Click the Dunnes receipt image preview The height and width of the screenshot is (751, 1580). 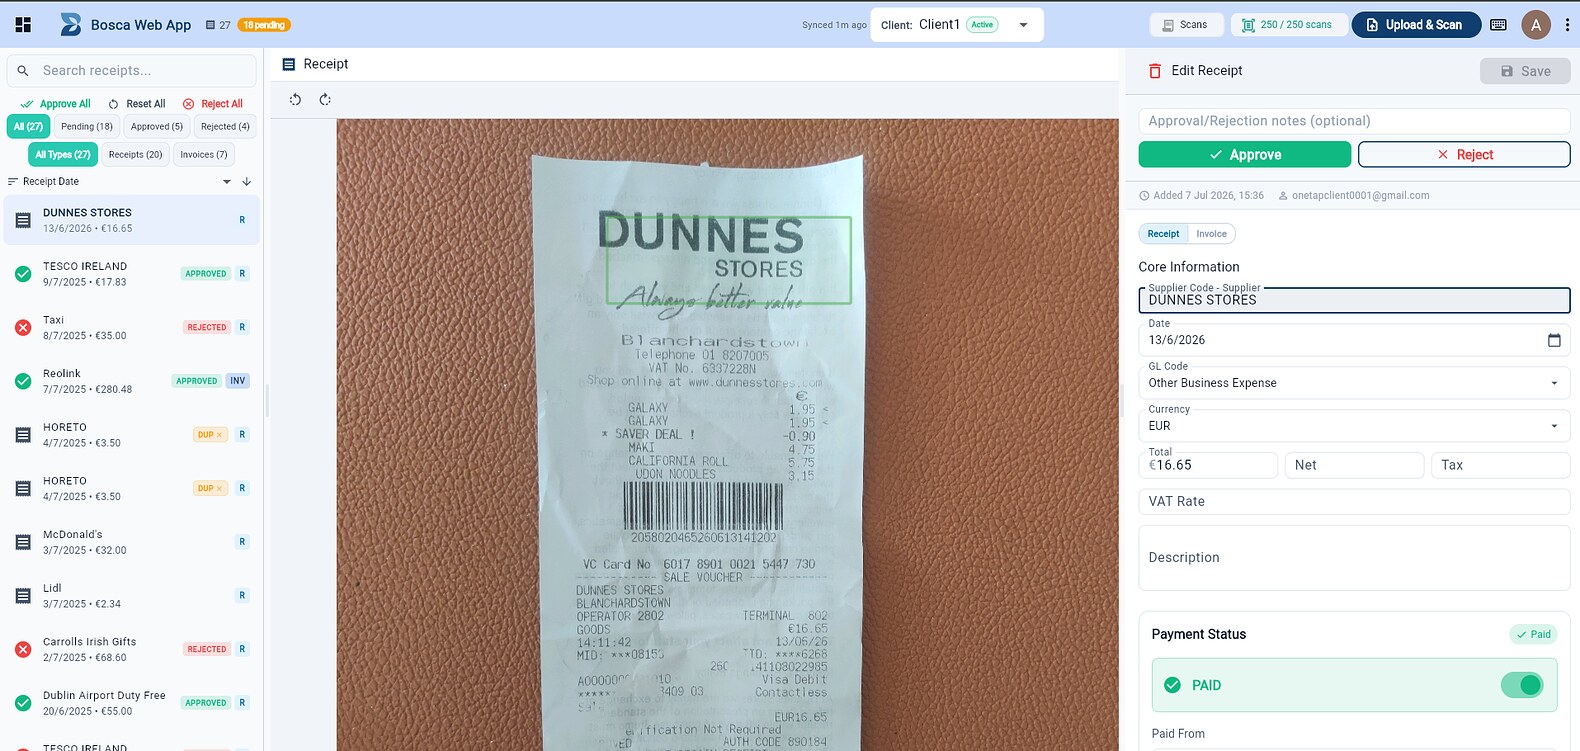click(727, 435)
